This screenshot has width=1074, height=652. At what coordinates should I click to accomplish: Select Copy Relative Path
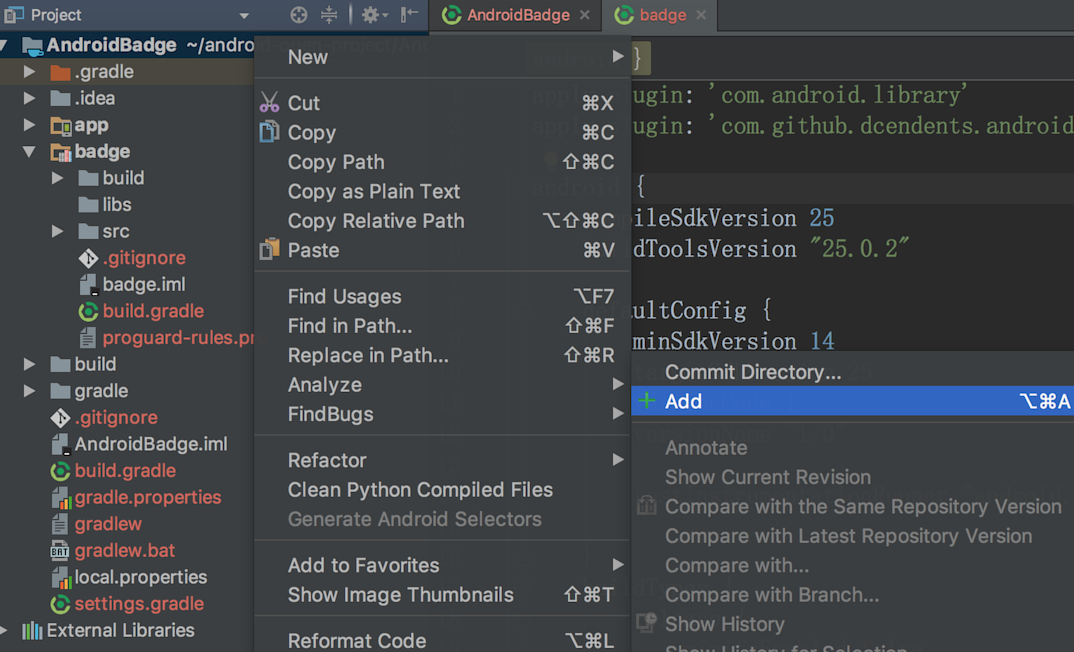tap(442, 221)
